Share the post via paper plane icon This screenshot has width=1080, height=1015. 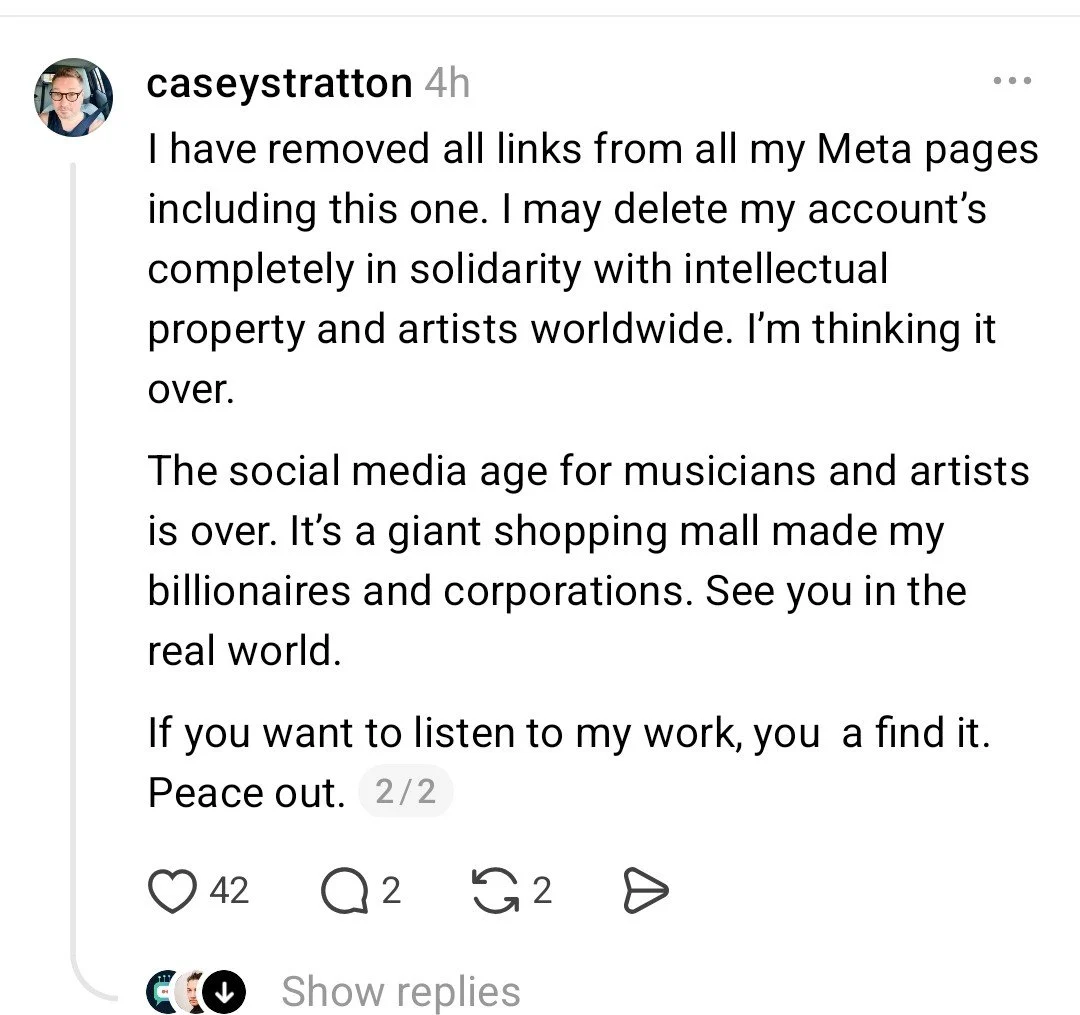(645, 891)
